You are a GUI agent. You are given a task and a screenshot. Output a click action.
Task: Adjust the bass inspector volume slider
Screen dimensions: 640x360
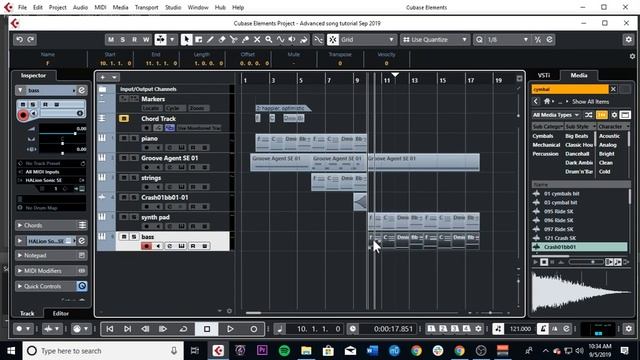coord(63,133)
